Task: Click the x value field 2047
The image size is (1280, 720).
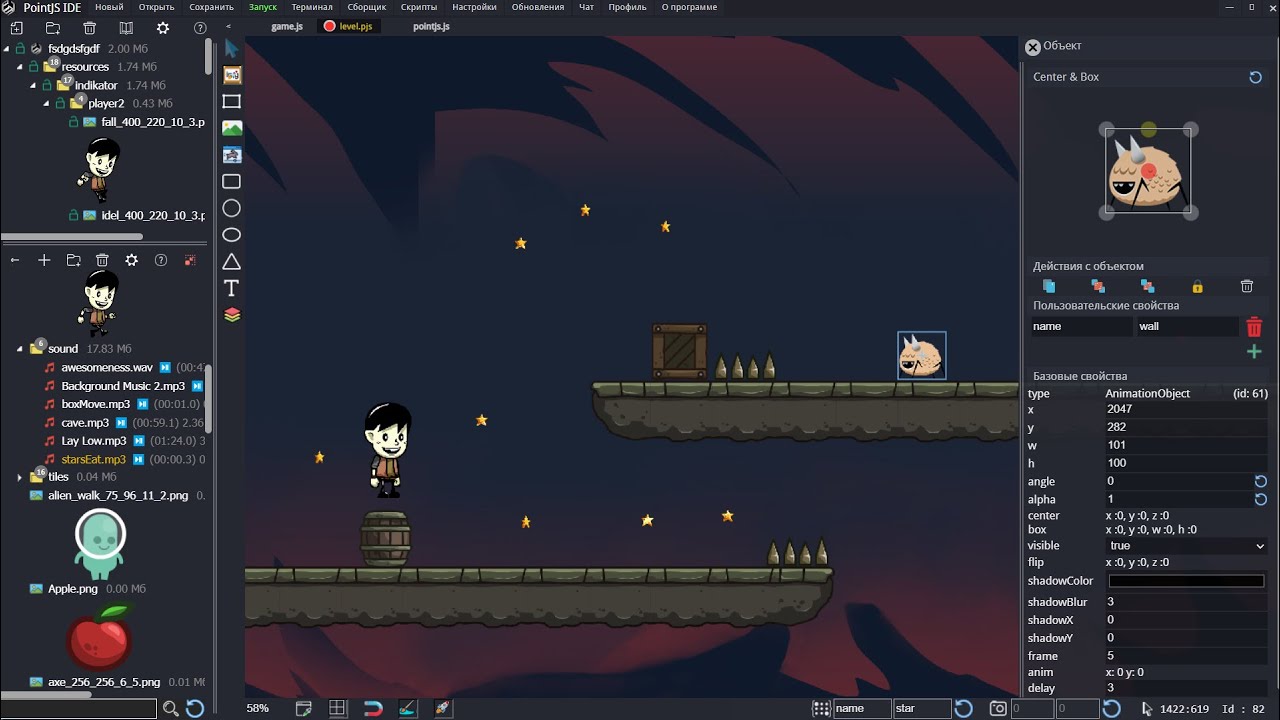Action: (1186, 410)
